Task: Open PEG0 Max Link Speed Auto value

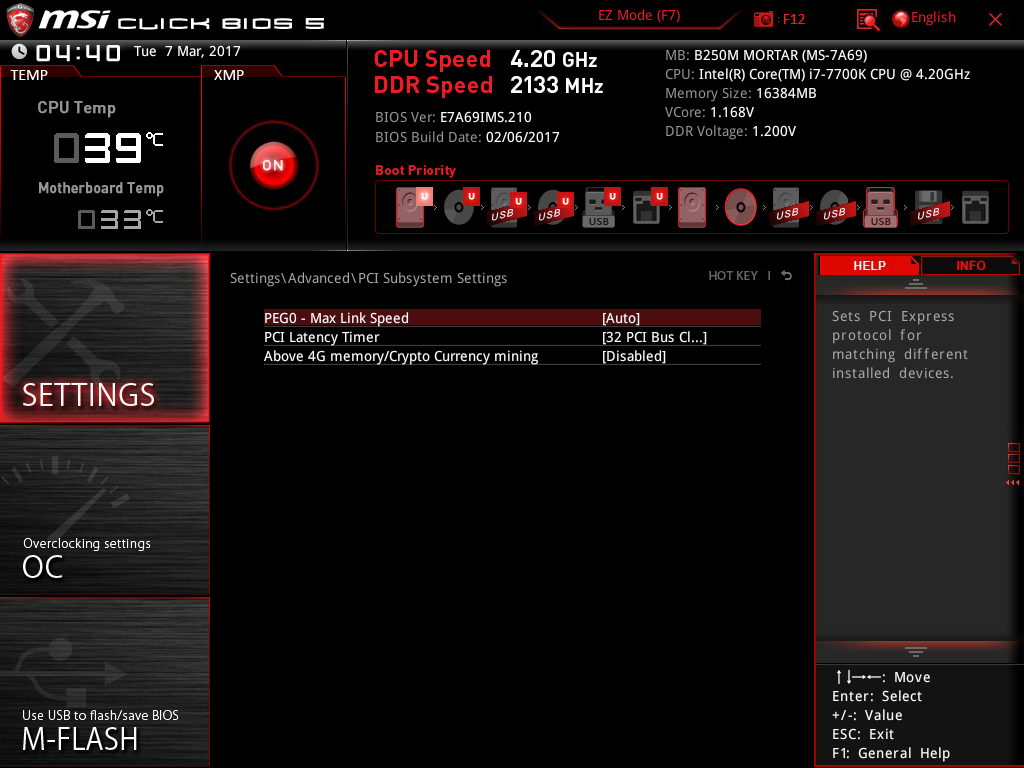Action: click(x=621, y=318)
